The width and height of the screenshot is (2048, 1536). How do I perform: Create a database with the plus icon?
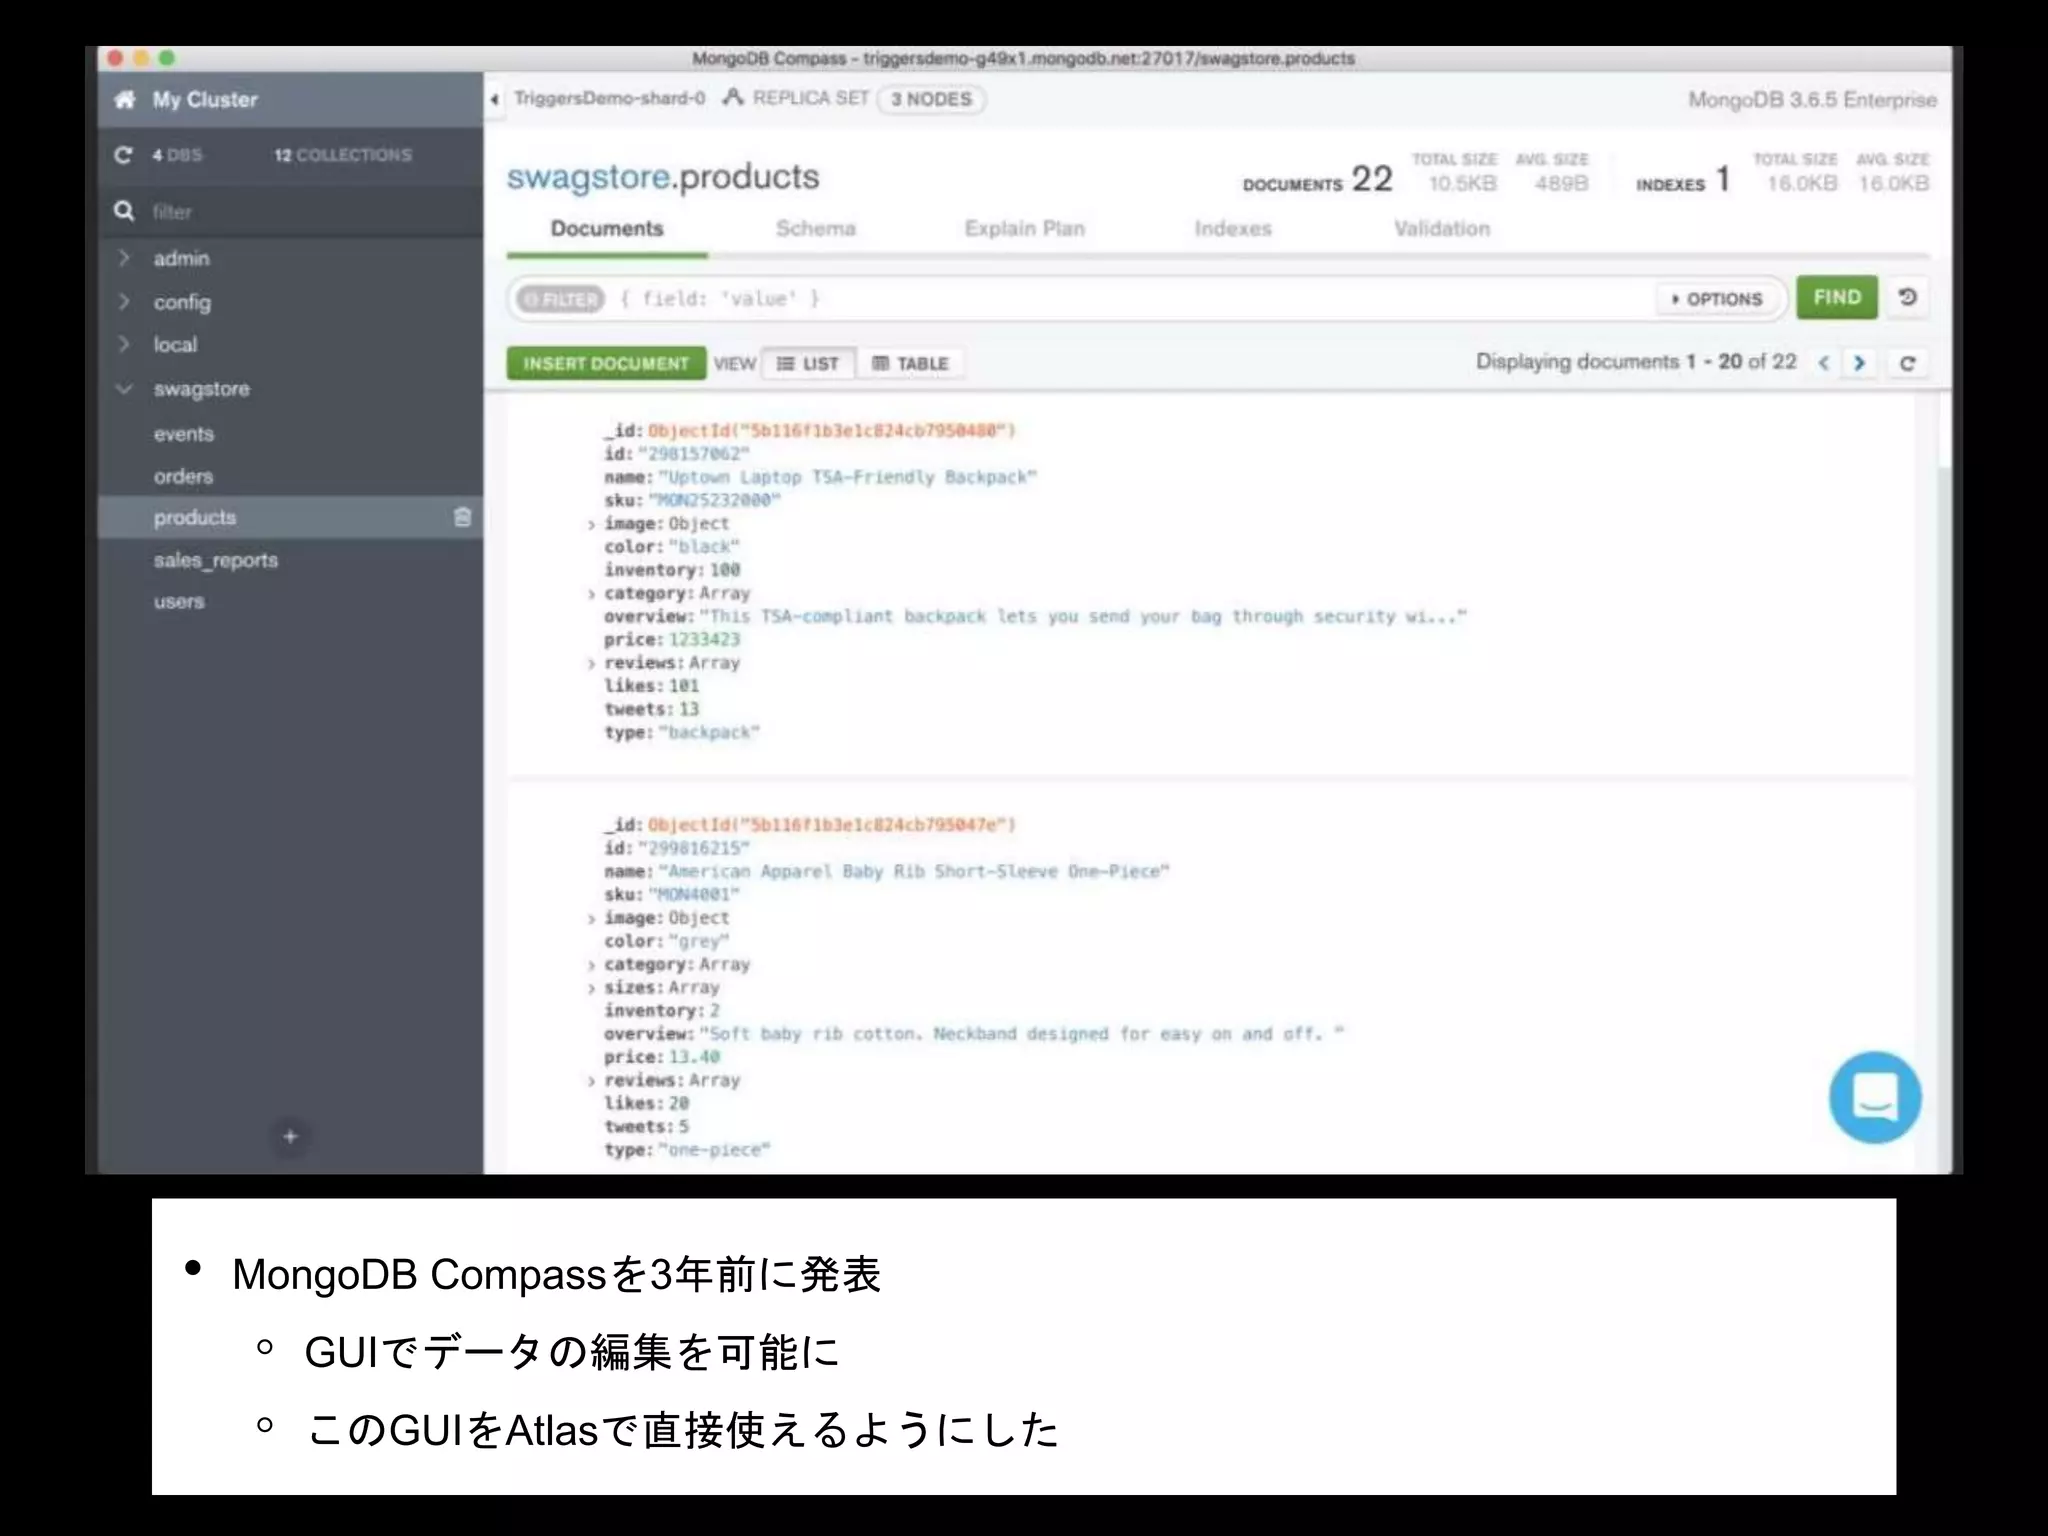[290, 1136]
